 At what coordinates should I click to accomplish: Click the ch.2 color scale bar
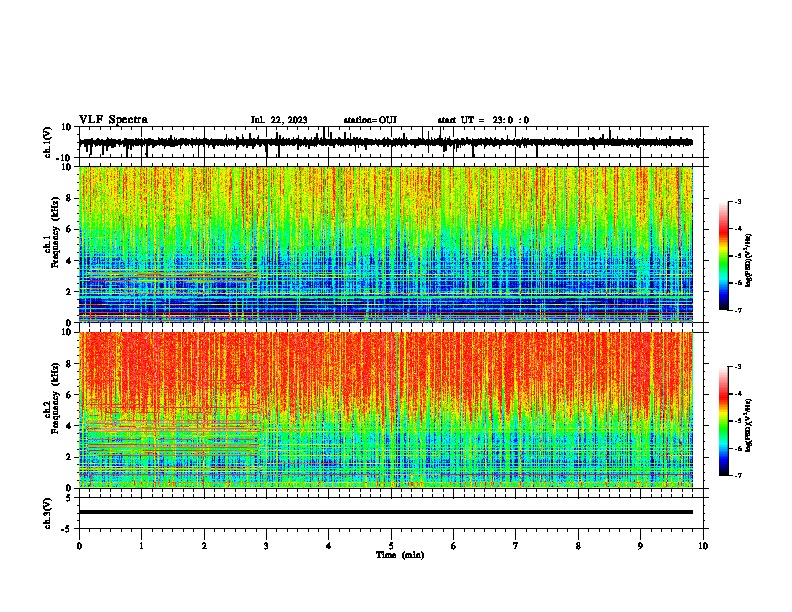tap(724, 421)
